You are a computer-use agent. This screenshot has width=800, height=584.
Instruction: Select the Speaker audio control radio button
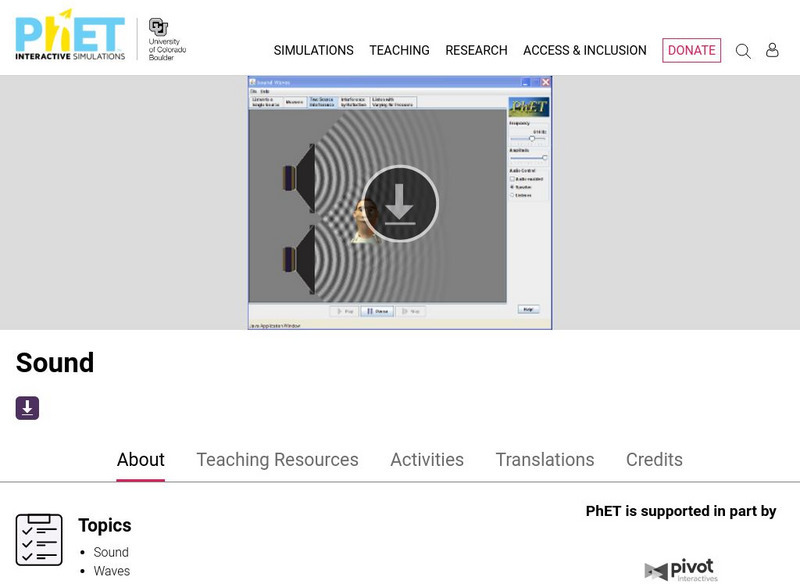[x=512, y=187]
